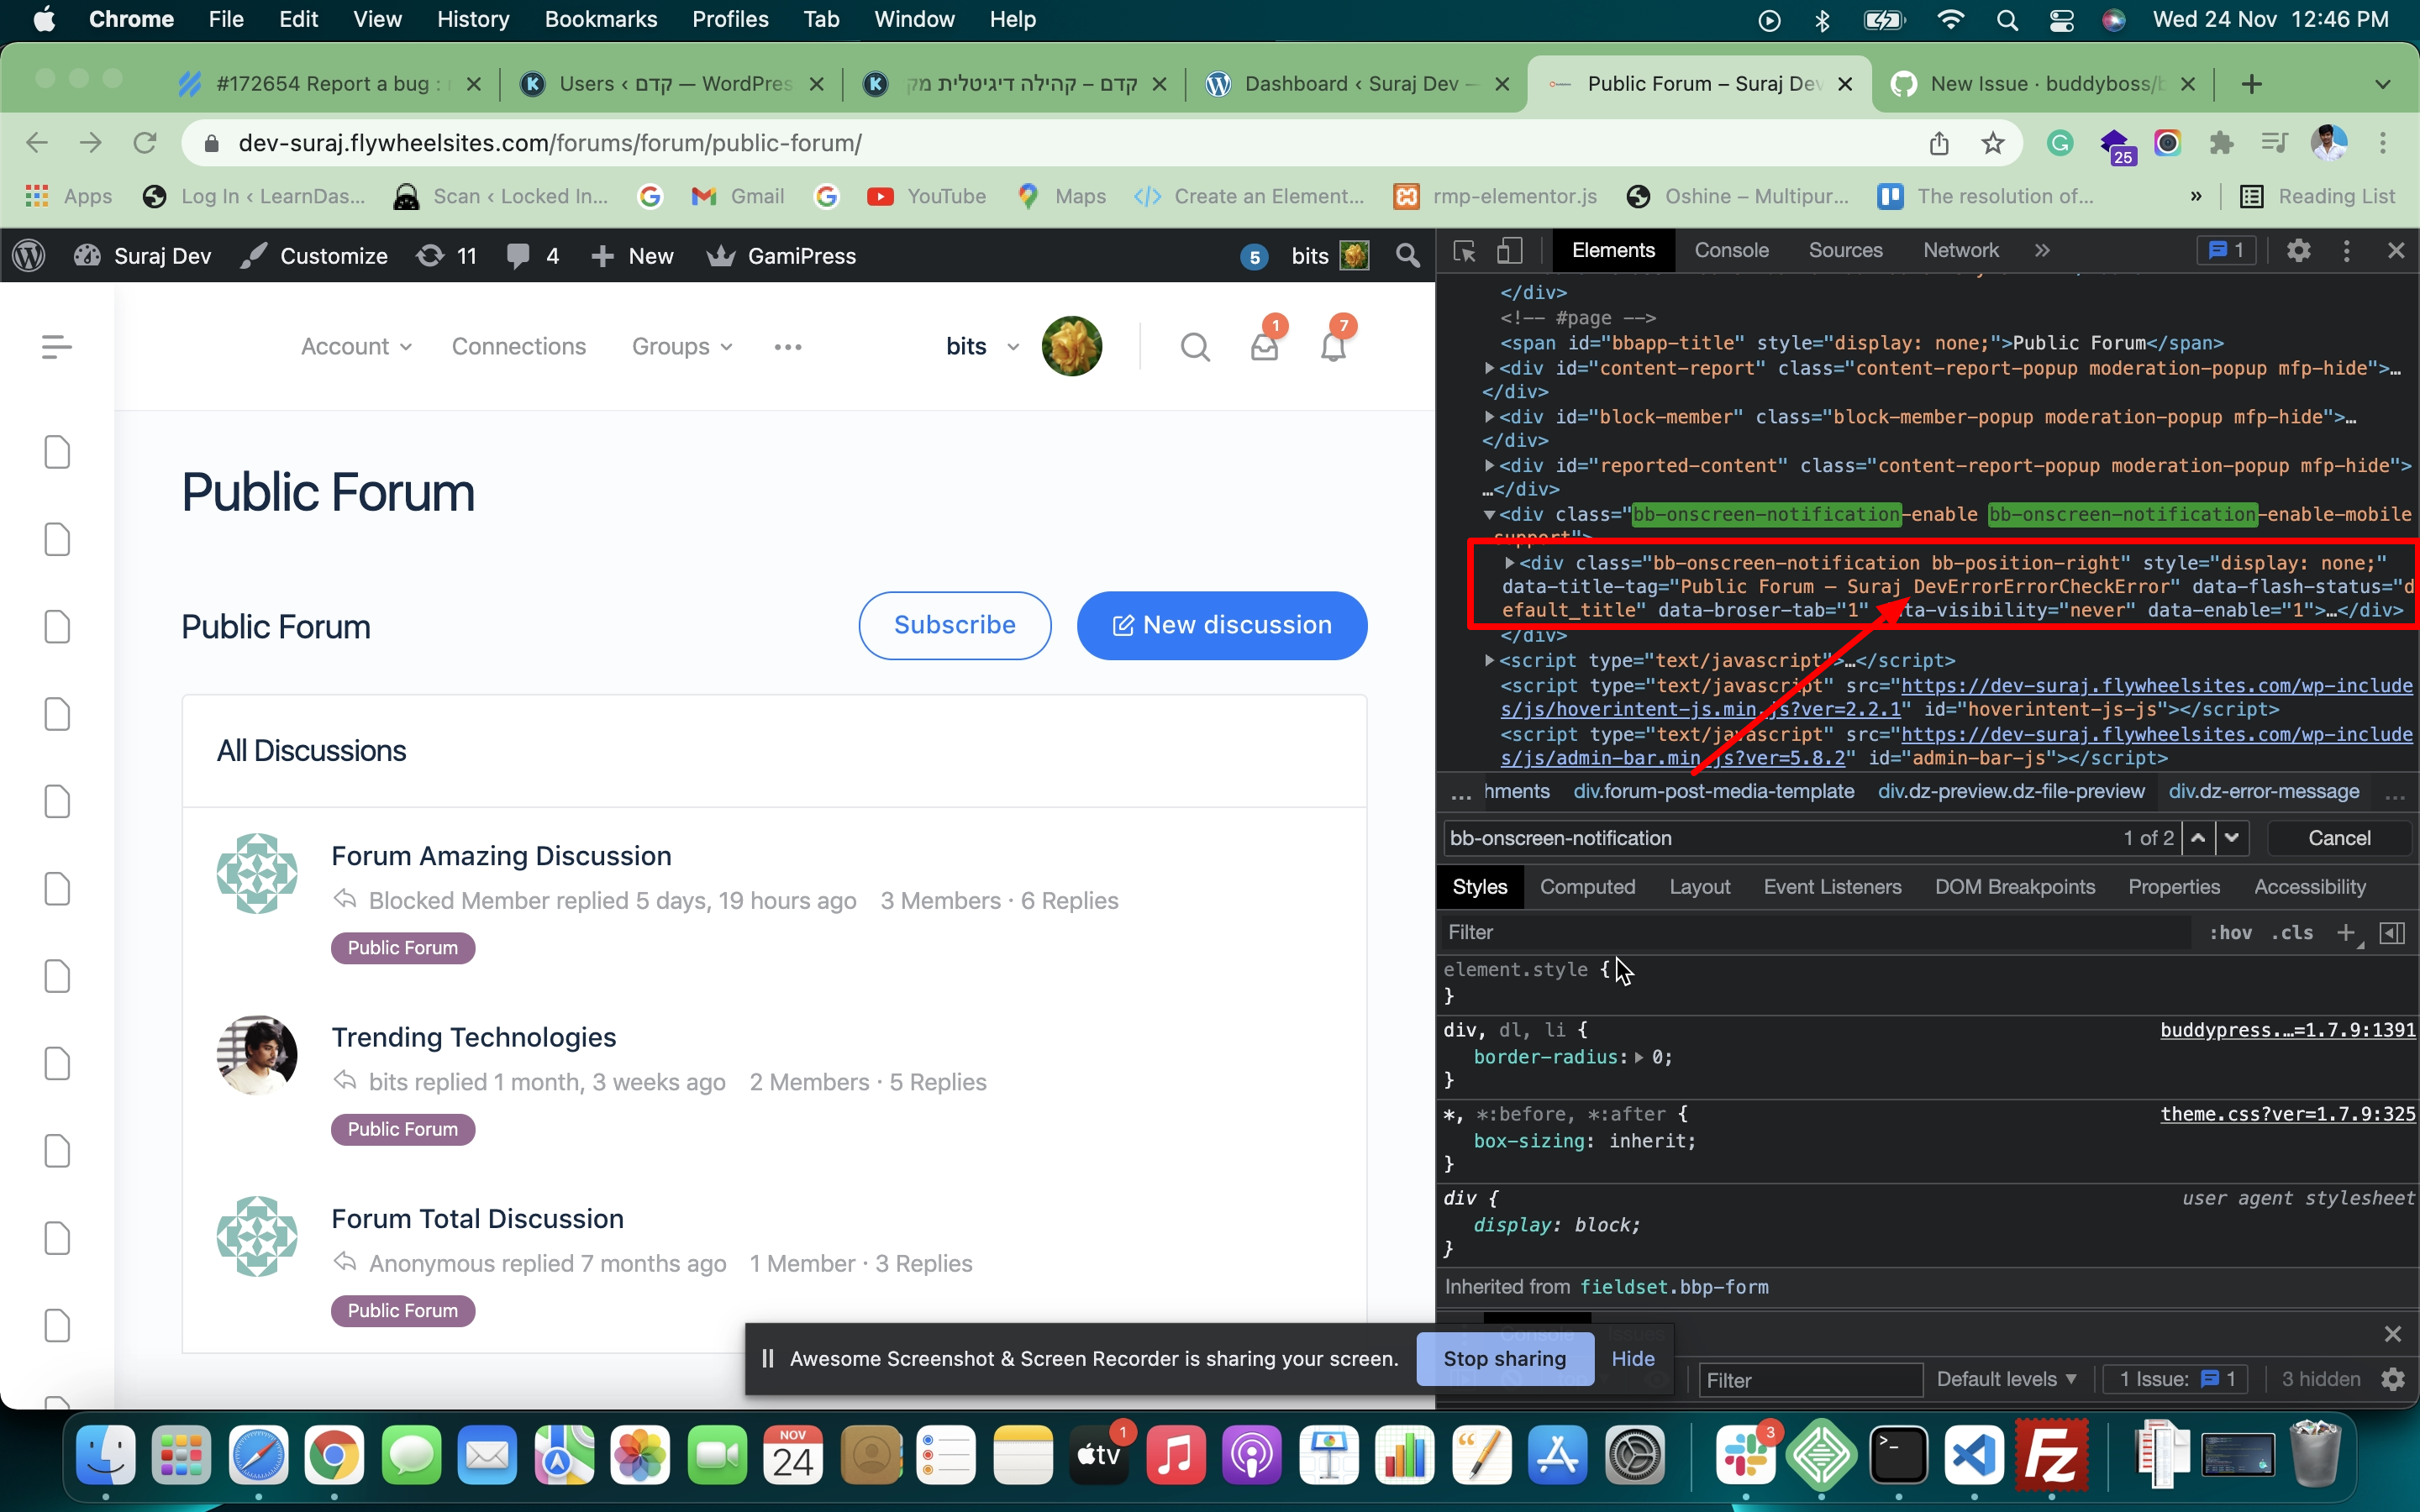Viewport: 2420px width, 1512px height.
Task: Click the styles Filter input field
Action: click(x=1816, y=932)
